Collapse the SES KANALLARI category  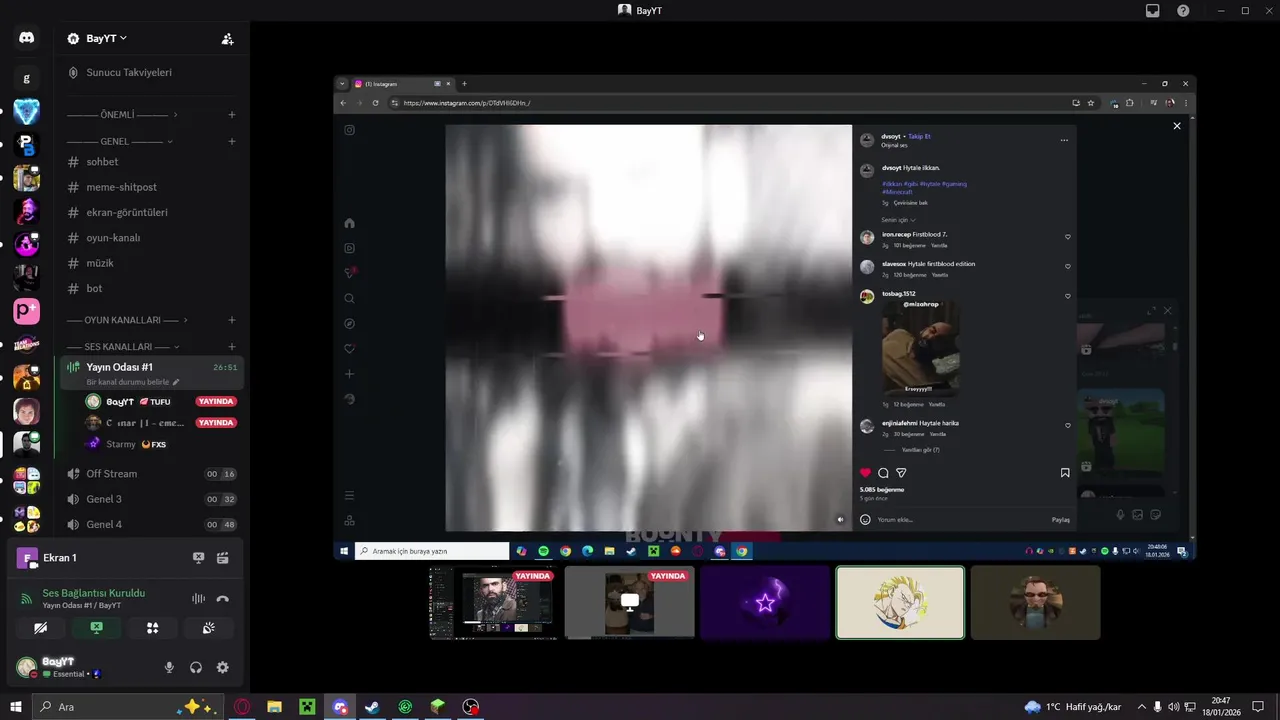click(x=122, y=346)
